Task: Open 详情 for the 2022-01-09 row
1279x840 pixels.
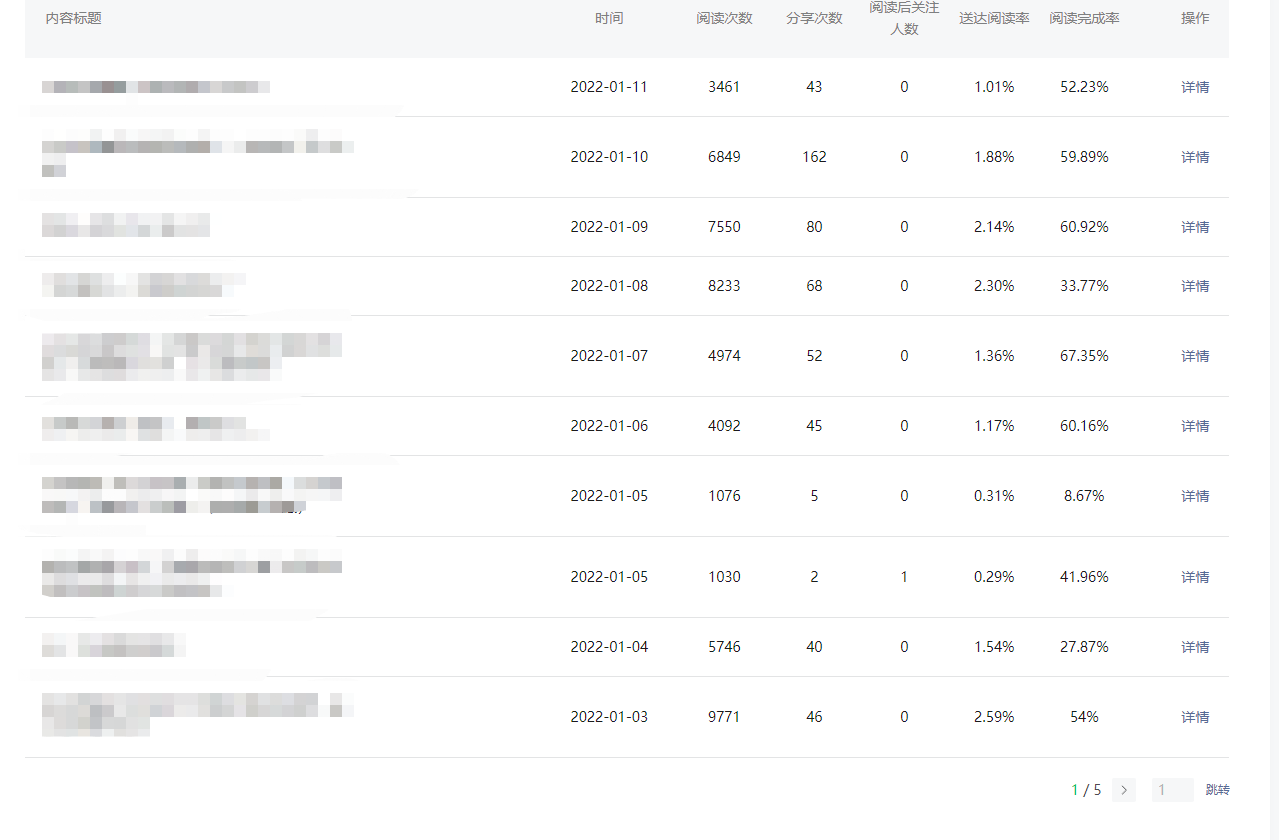Action: click(x=1195, y=227)
